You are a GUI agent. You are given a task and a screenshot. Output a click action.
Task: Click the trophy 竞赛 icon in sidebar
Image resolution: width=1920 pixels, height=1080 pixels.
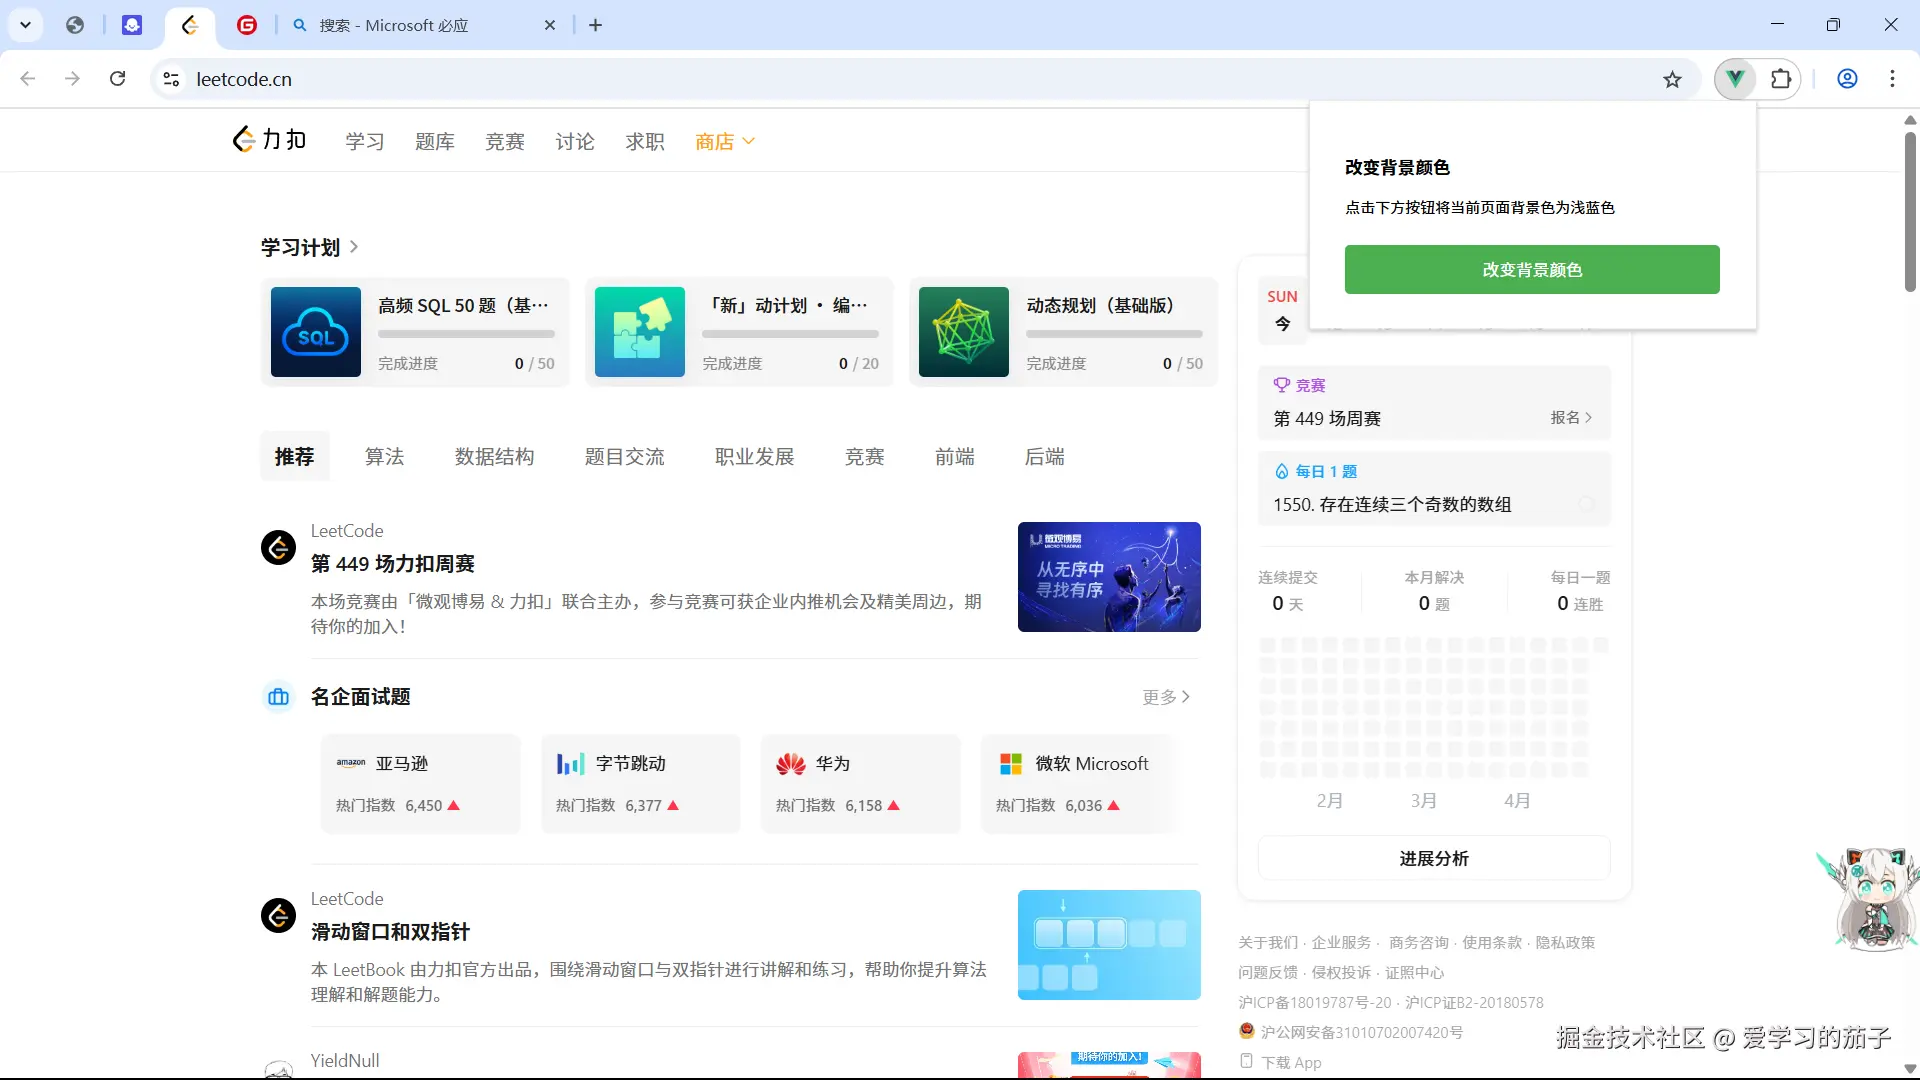coord(1281,385)
